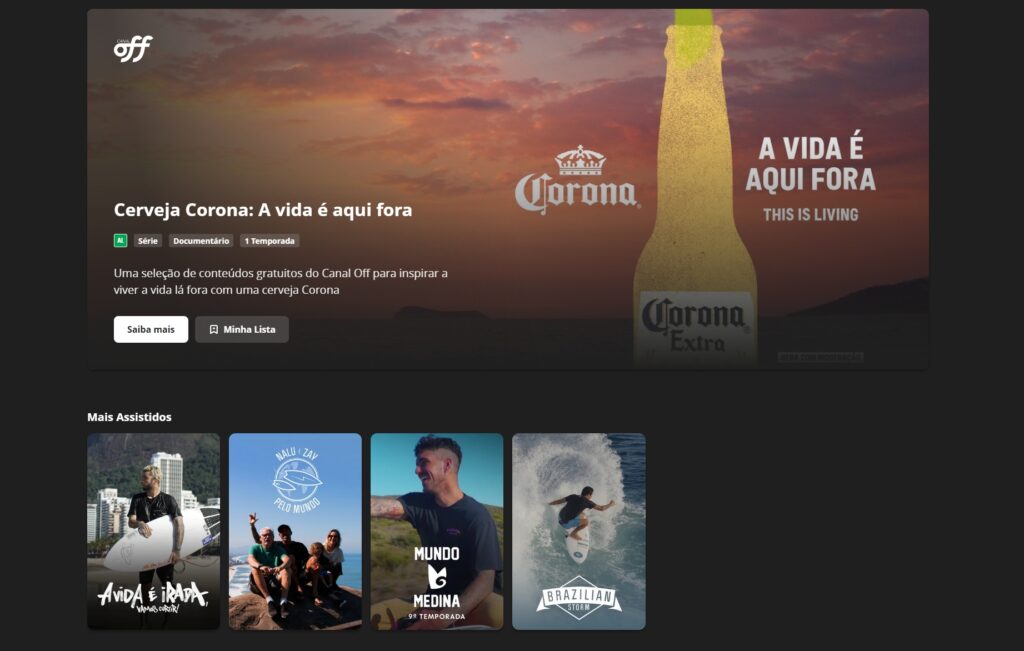Open the Mundo Medina 9ª Temporada poster
Image resolution: width=1024 pixels, height=651 pixels.
pos(437,532)
